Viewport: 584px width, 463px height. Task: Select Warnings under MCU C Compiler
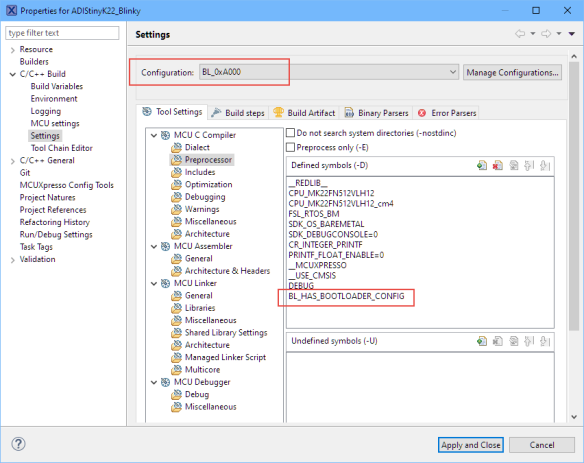pyautogui.click(x=202, y=209)
